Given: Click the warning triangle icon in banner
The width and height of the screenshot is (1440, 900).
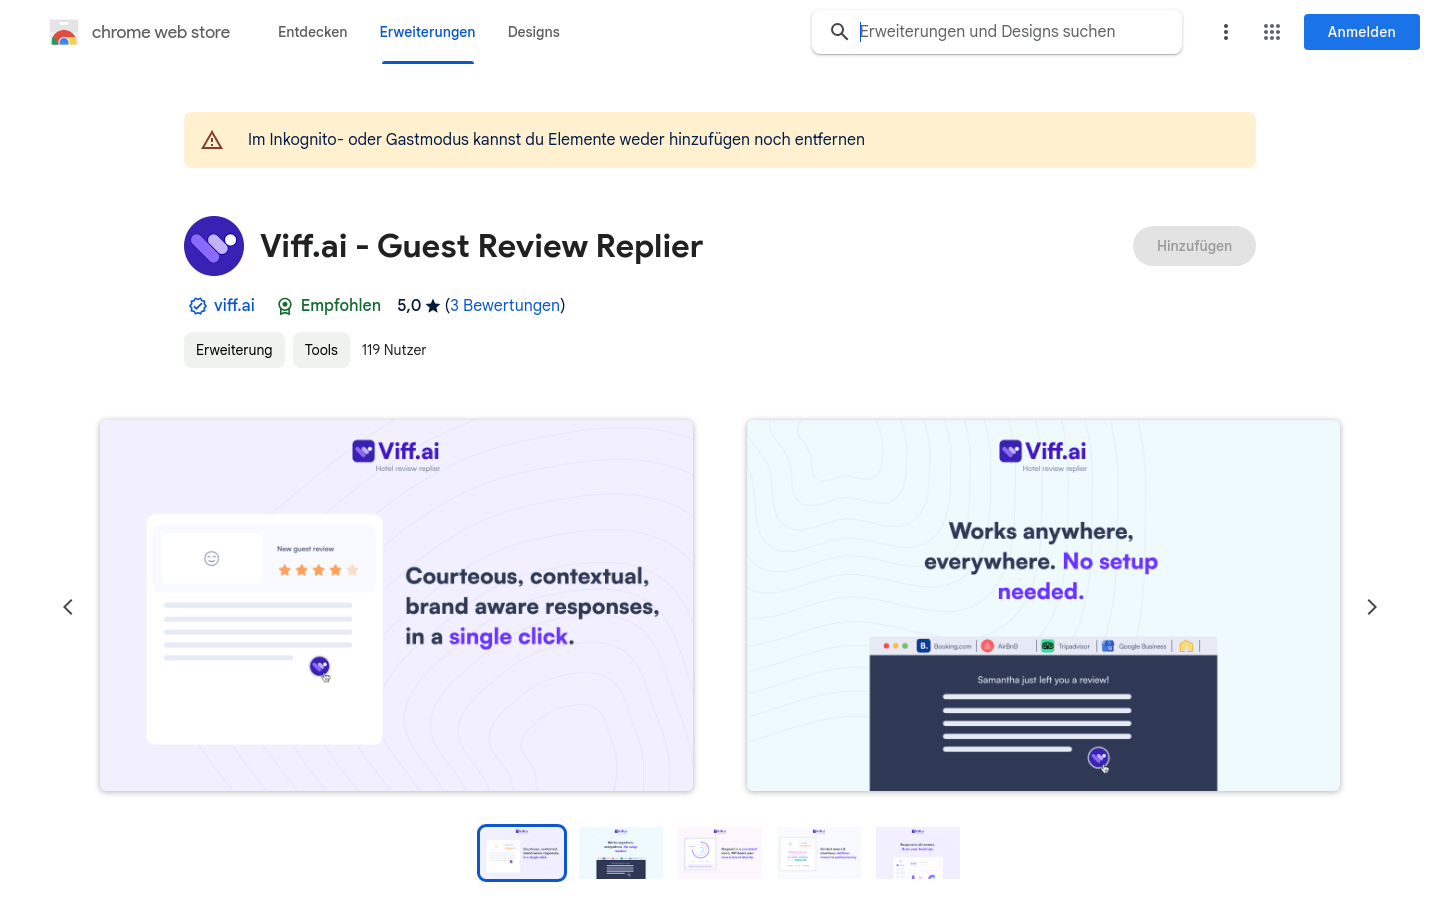Looking at the screenshot, I should [x=212, y=140].
